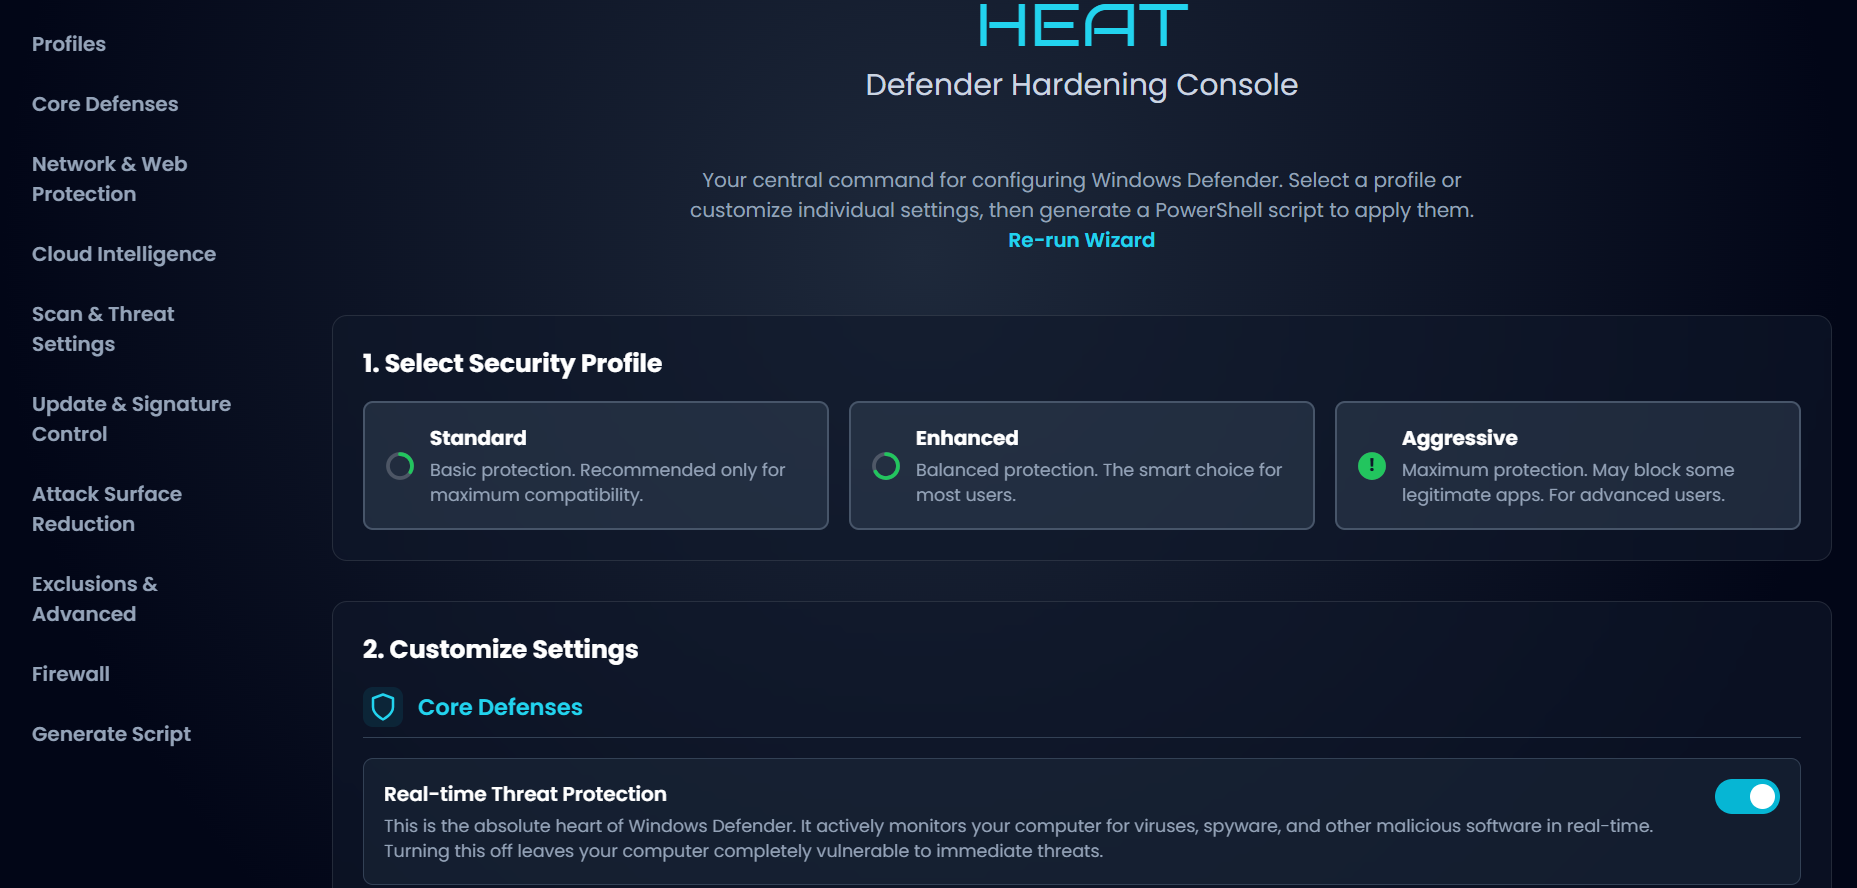Select the Standard security profile card
This screenshot has width=1857, height=888.
point(595,465)
